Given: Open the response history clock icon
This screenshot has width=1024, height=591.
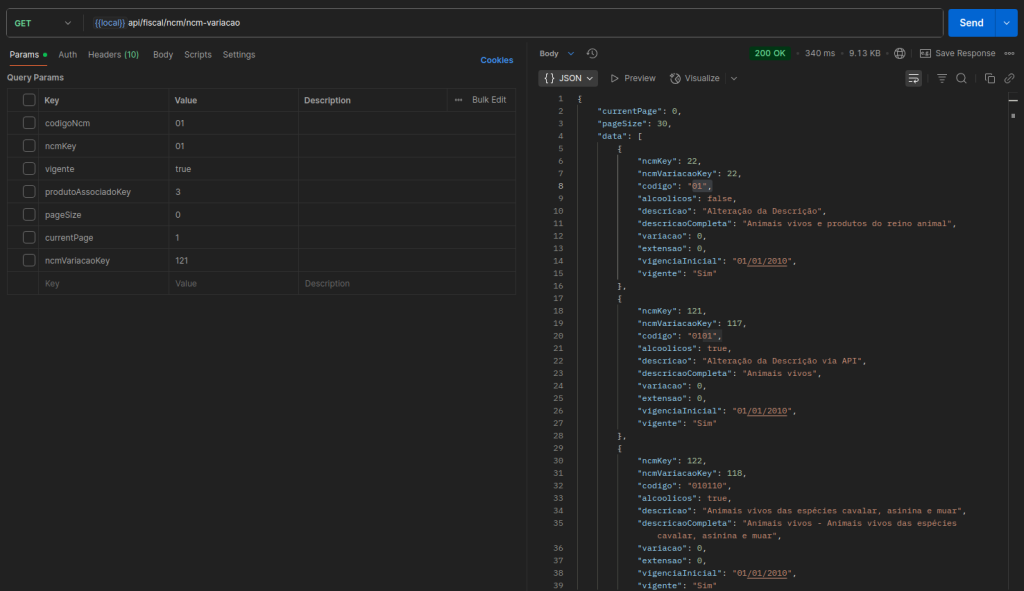Looking at the screenshot, I should click(592, 54).
